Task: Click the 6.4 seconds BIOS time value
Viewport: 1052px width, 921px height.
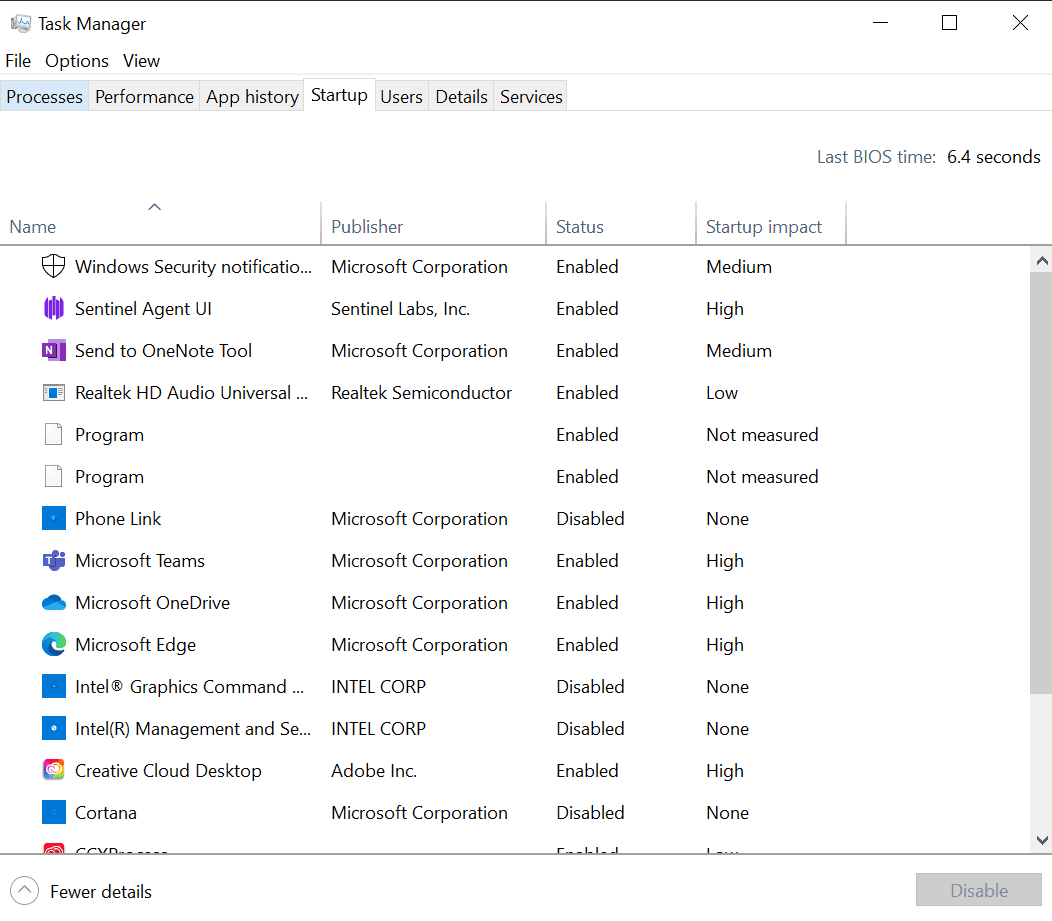Action: tap(994, 156)
